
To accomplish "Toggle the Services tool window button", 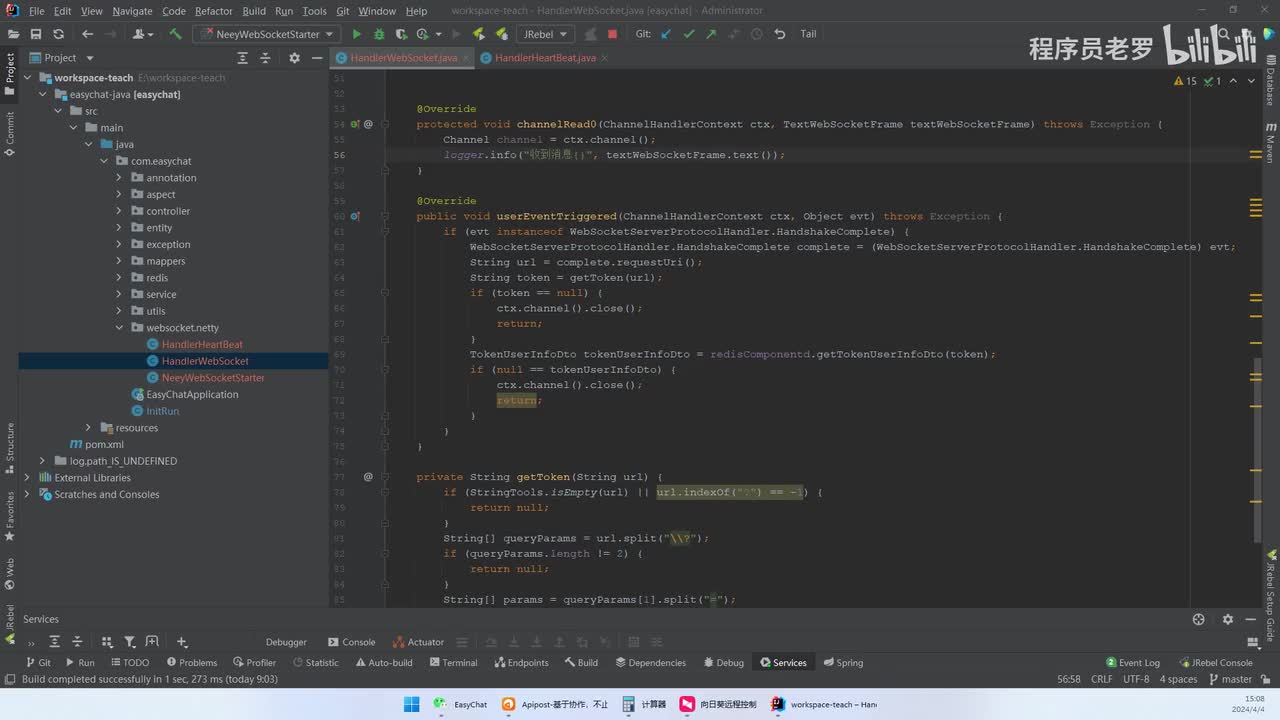I will [783, 662].
